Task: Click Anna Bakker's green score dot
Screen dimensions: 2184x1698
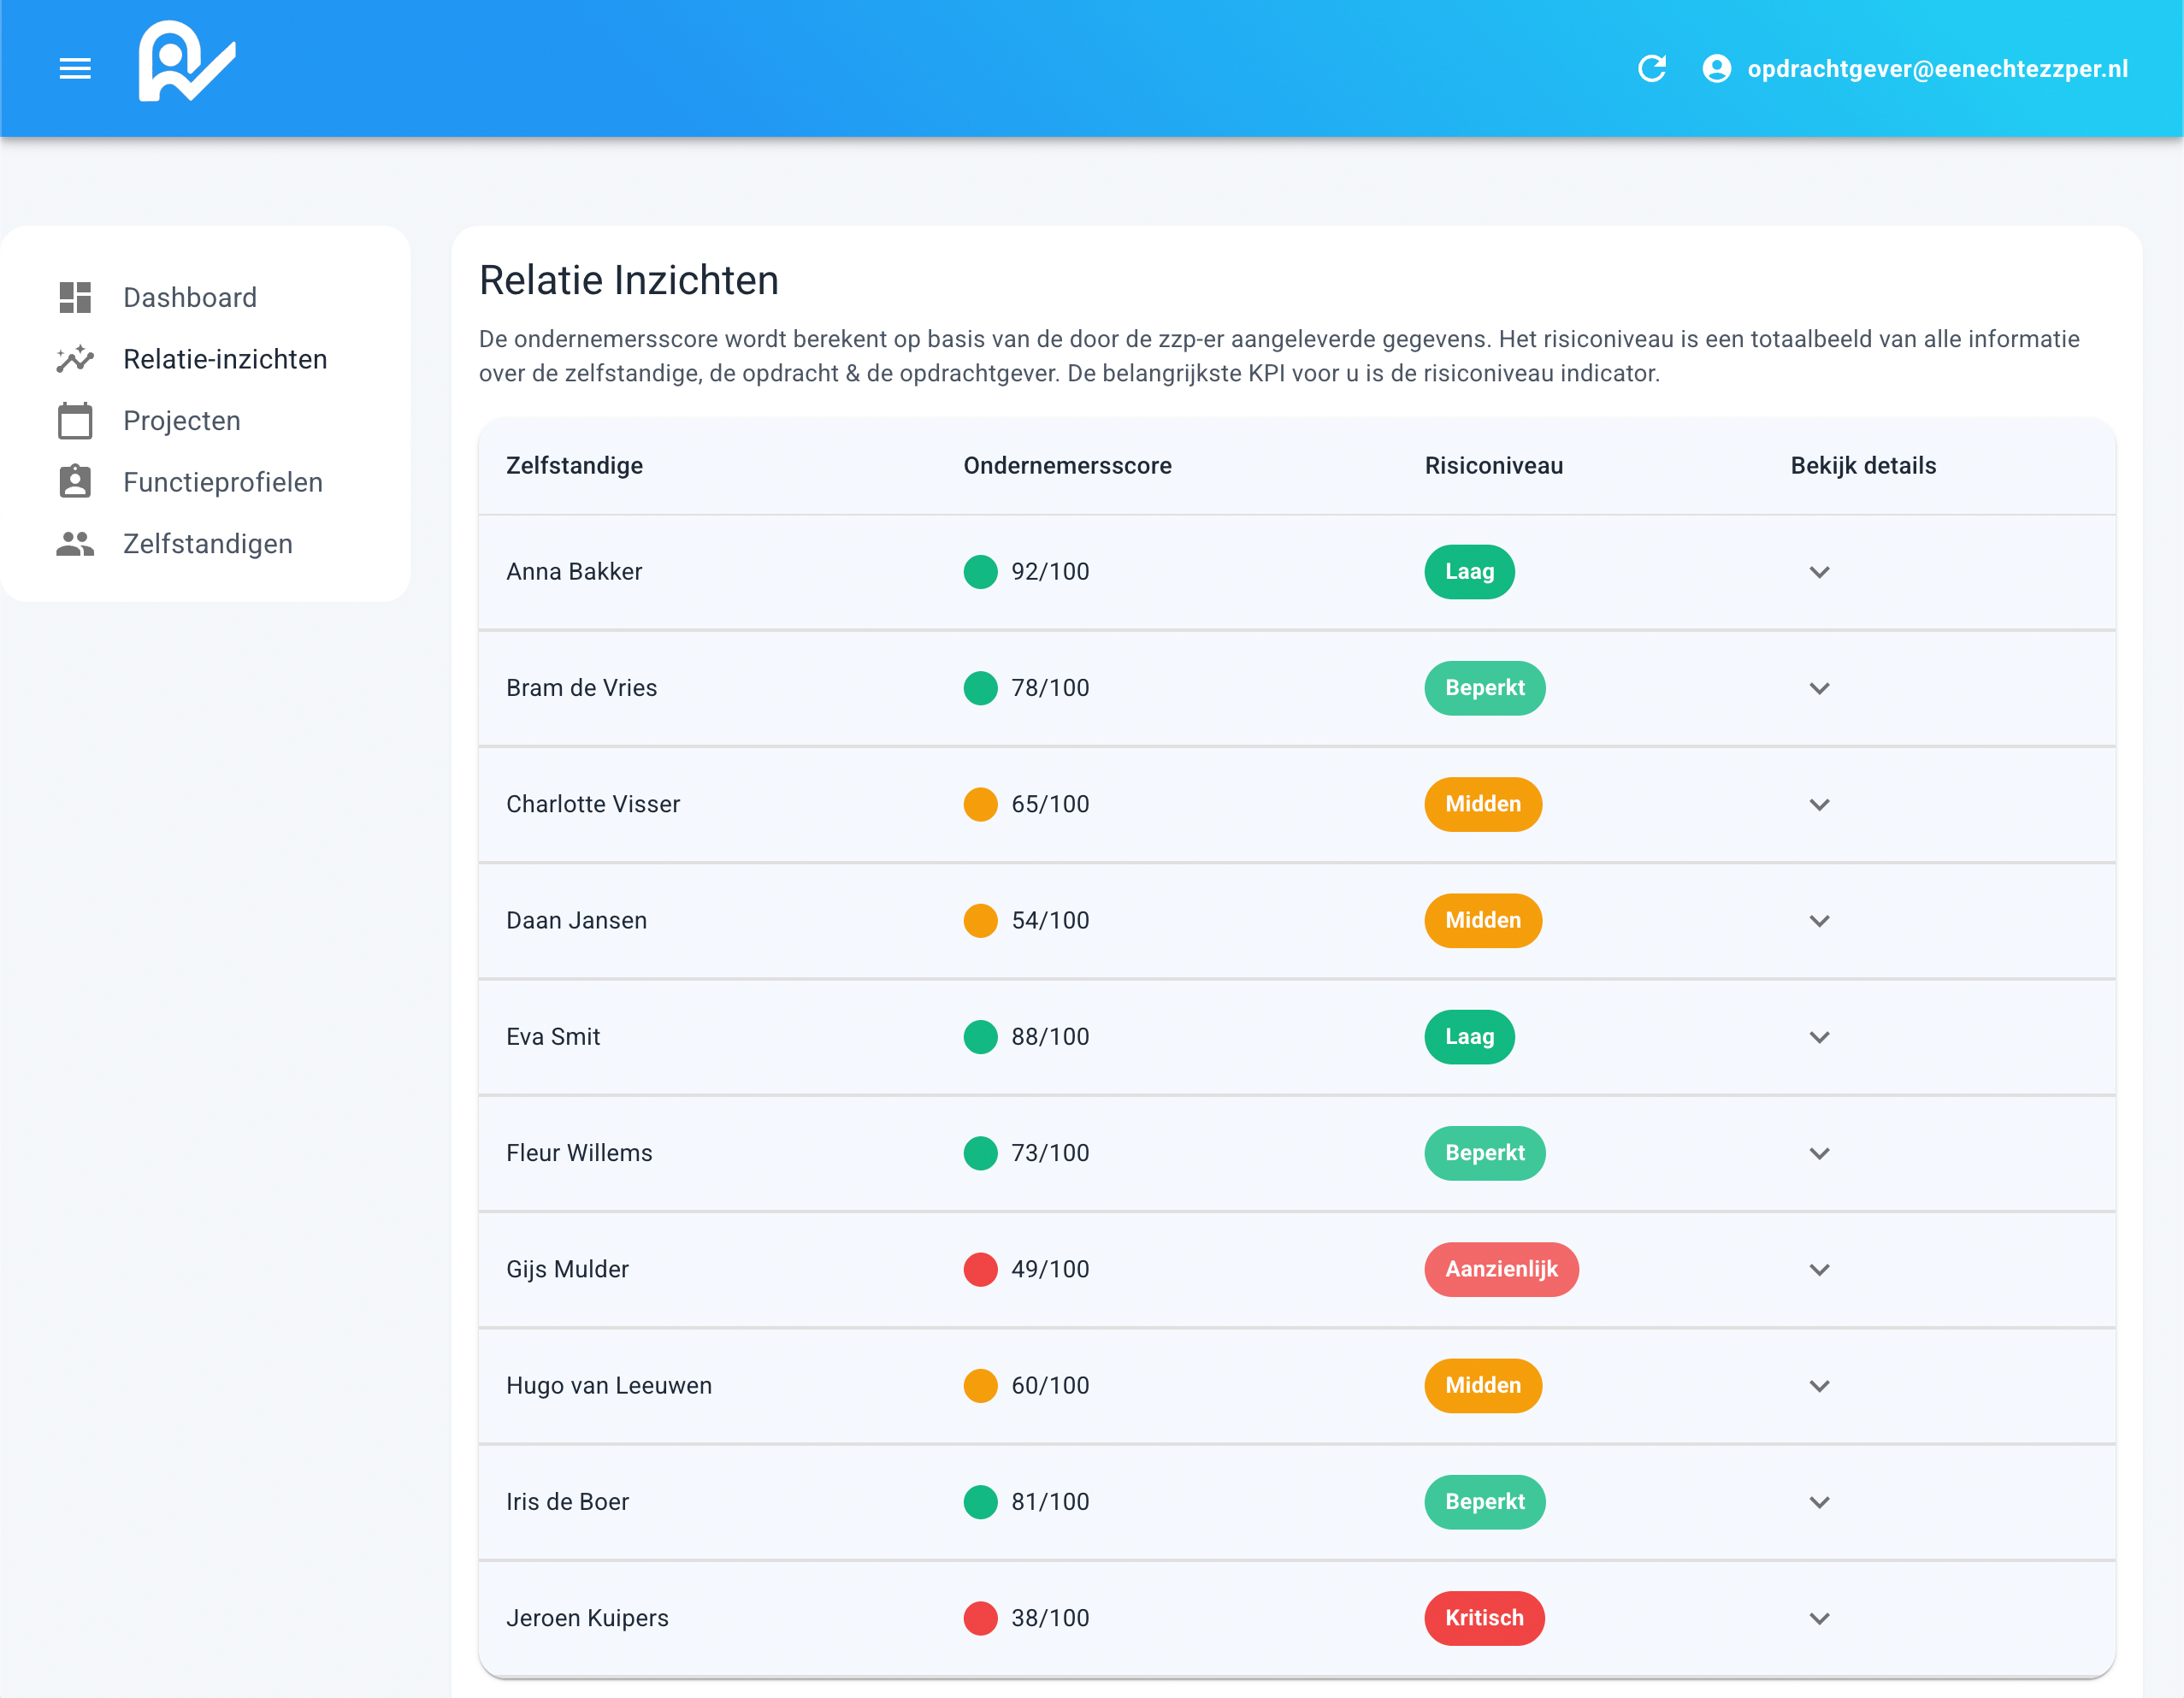Action: click(980, 572)
